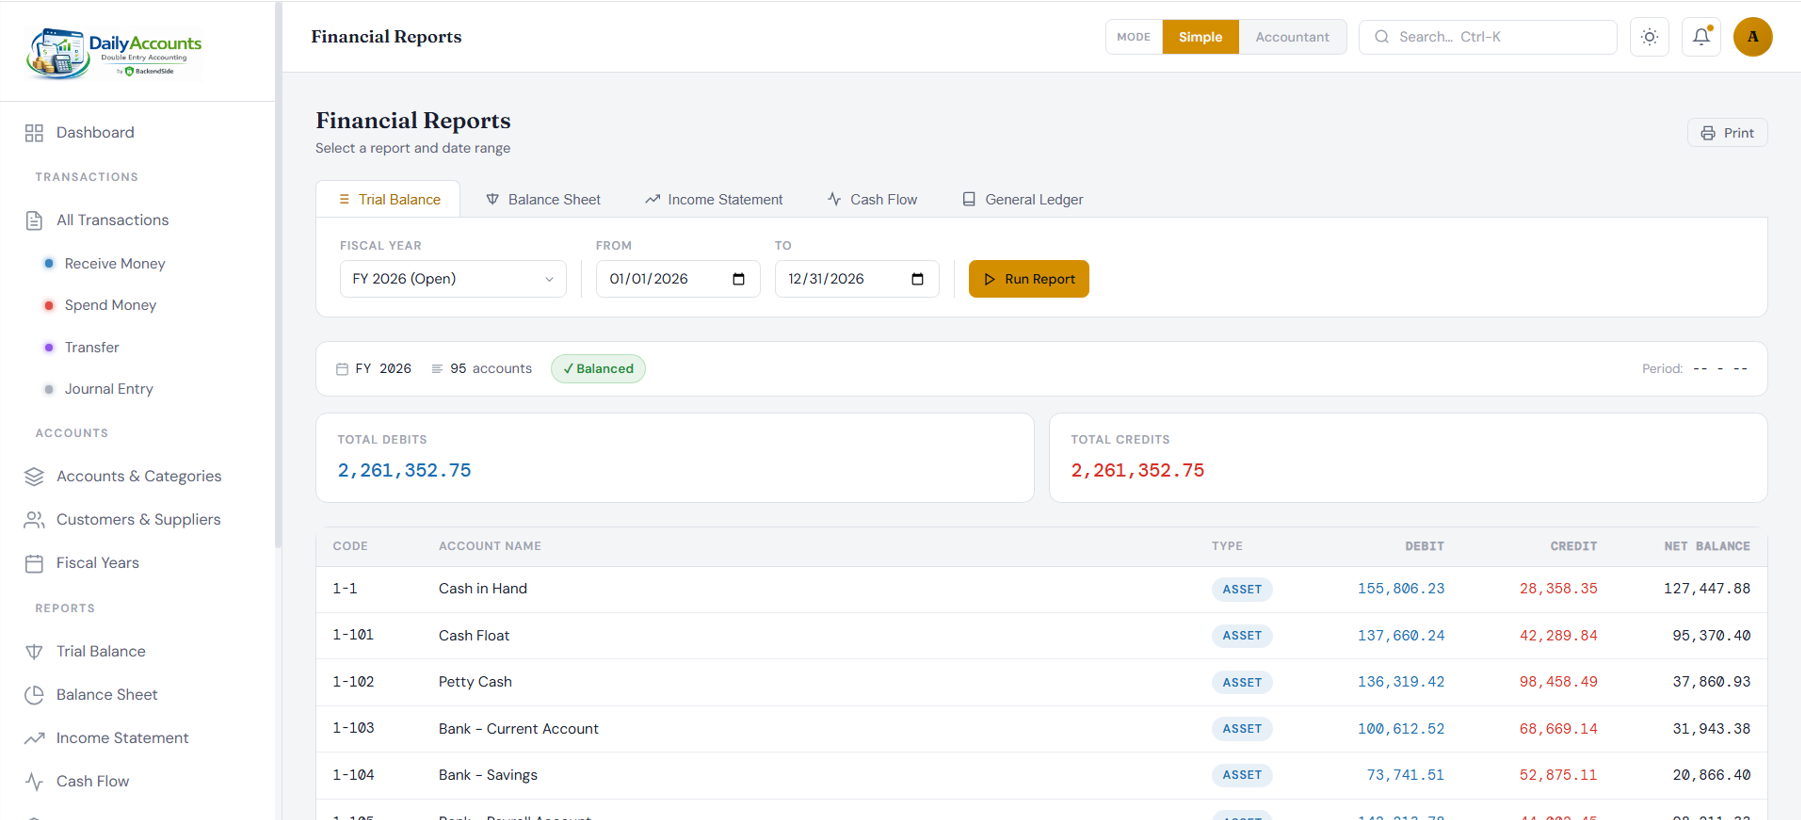Open user avatar menu A
Viewport: 1801px width, 820px height.
(1753, 37)
